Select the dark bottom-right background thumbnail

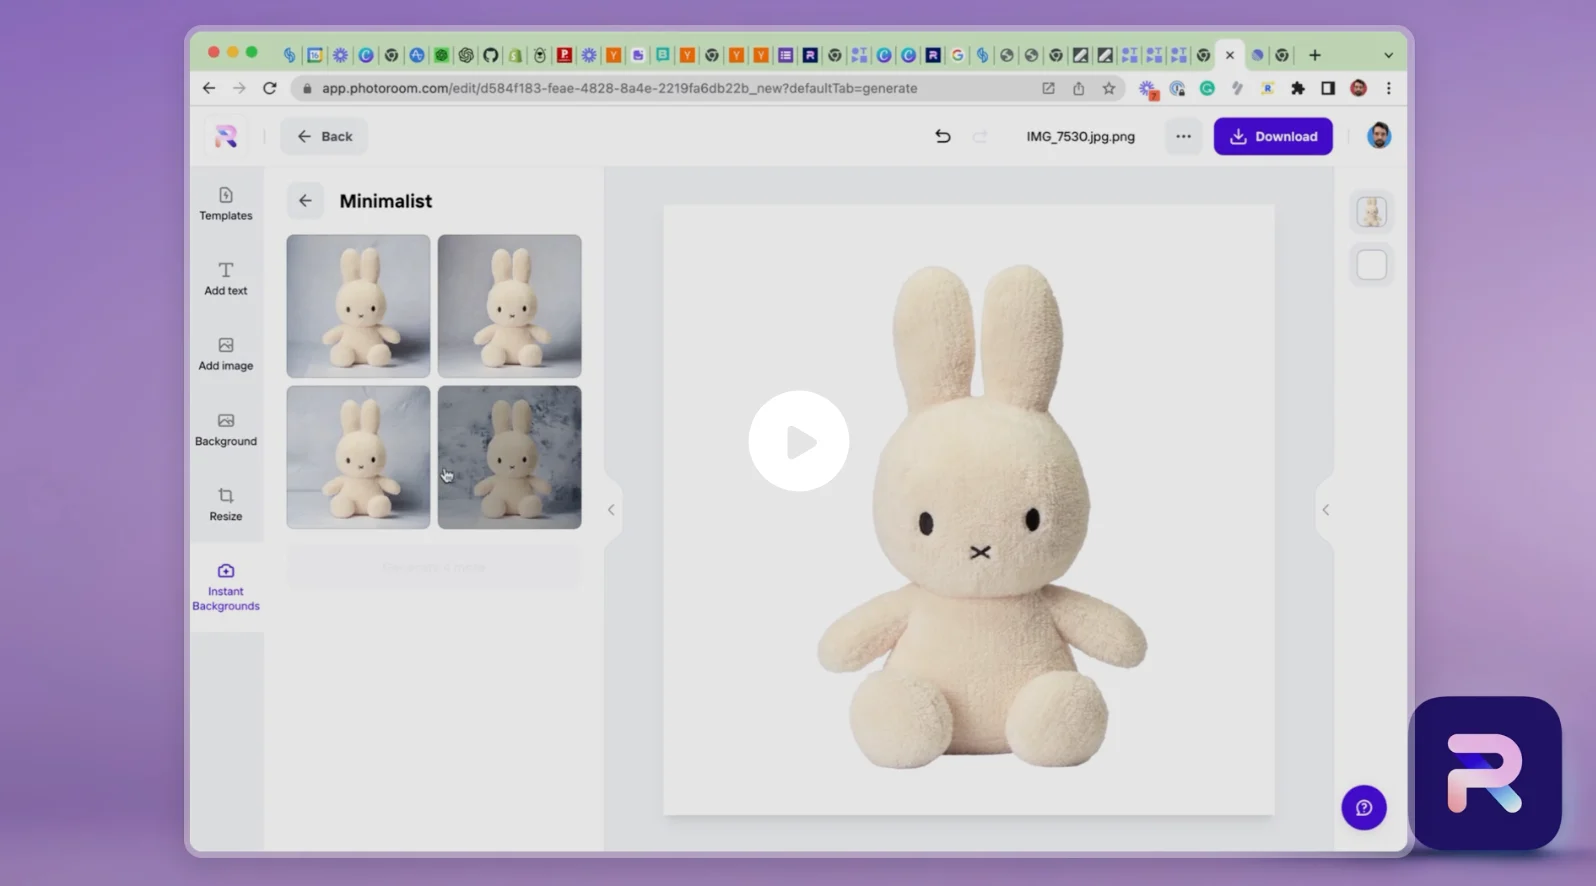(509, 457)
